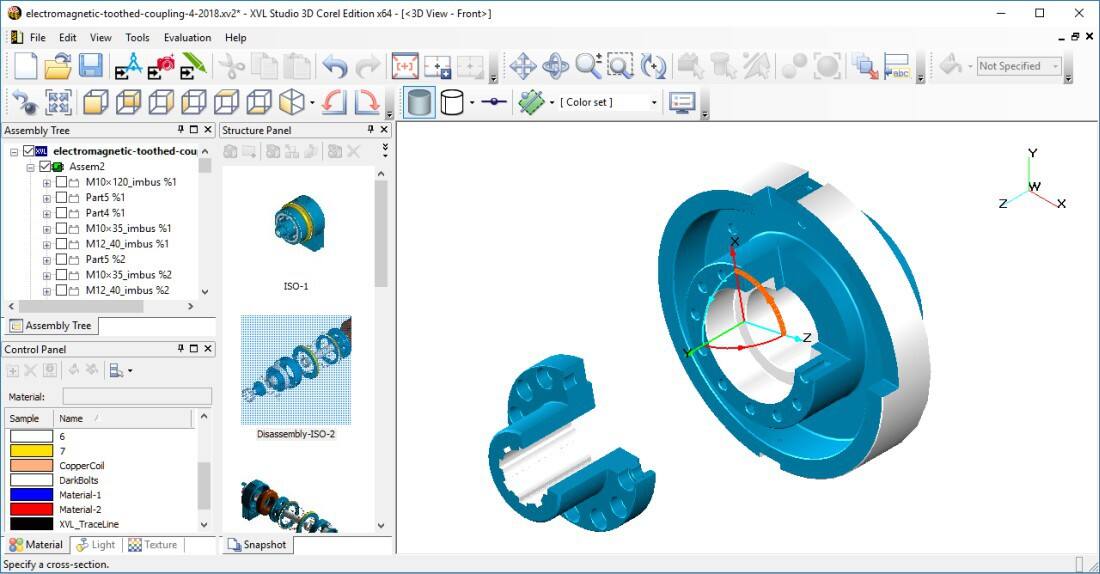Enable the M12_40_imbus %1 checkbox
This screenshot has height=574, width=1100.
coord(61,243)
